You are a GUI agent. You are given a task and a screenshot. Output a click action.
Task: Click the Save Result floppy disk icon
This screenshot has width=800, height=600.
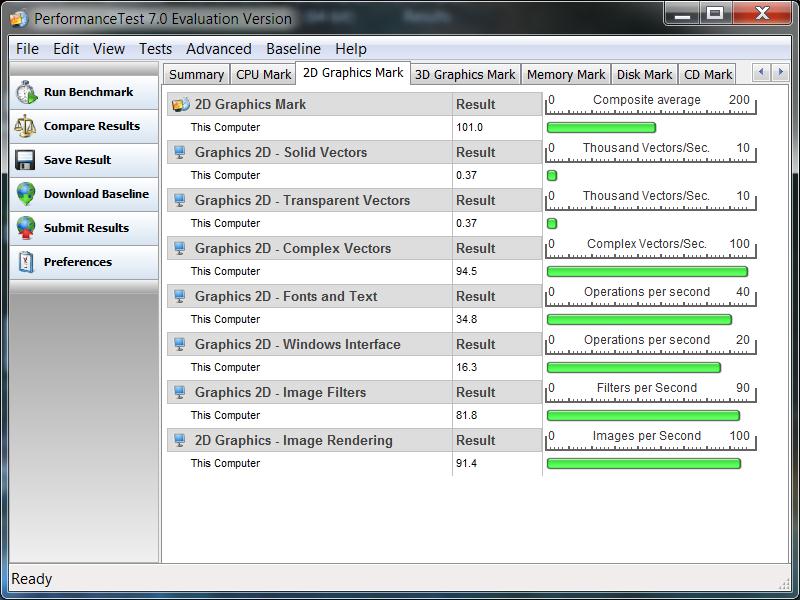pyautogui.click(x=25, y=160)
